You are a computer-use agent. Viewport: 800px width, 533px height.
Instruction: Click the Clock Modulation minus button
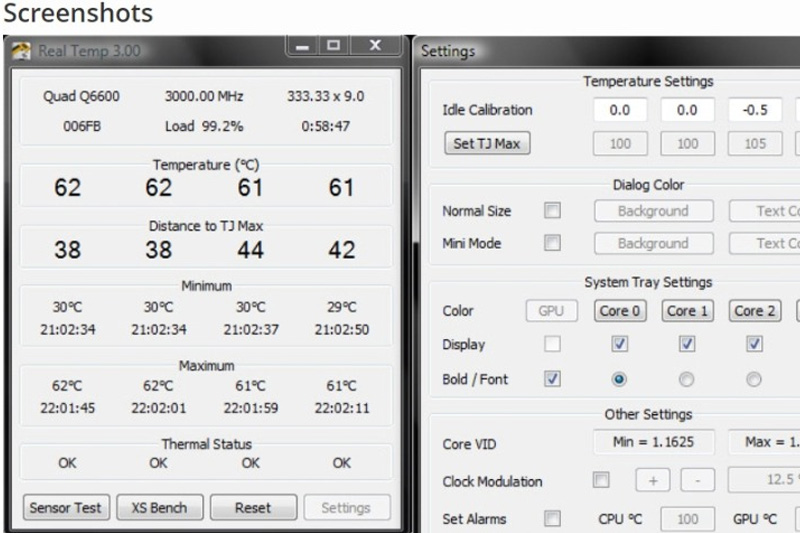pyautogui.click(x=697, y=480)
